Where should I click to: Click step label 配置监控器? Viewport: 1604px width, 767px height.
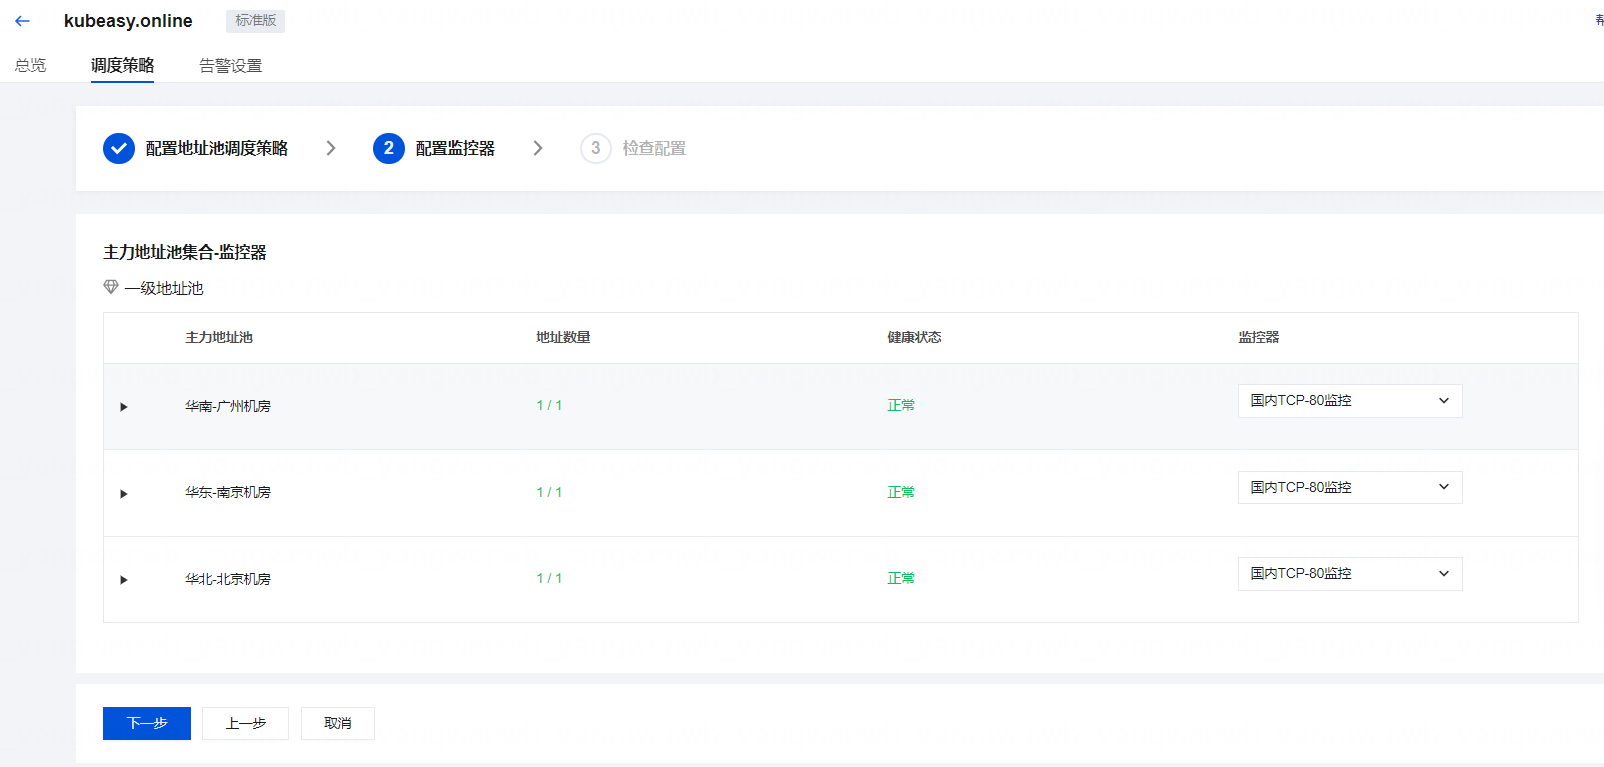pyautogui.click(x=455, y=148)
